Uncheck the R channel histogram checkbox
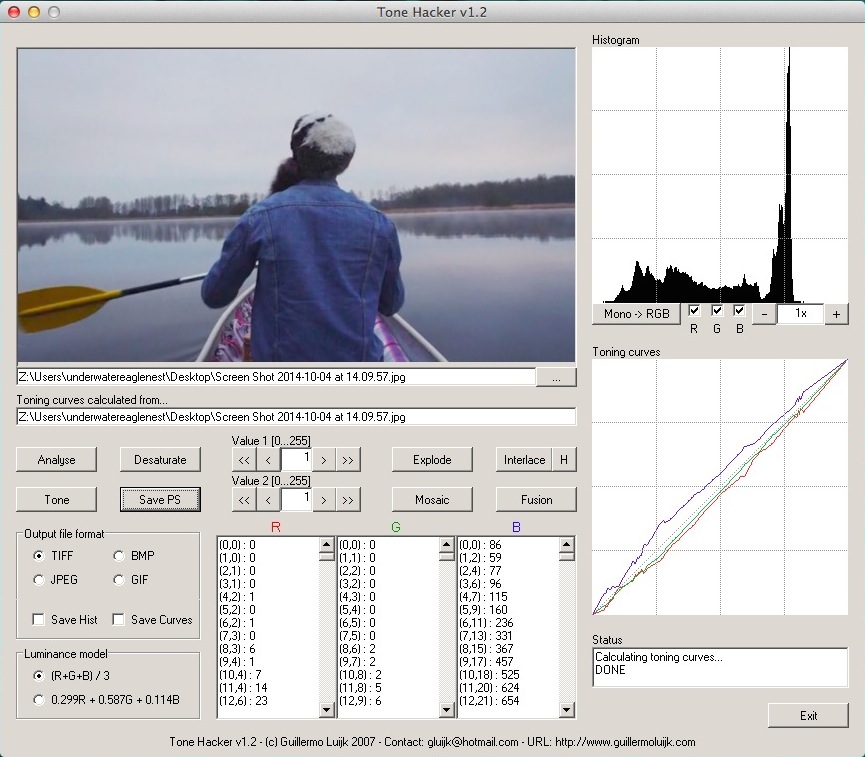 [x=694, y=311]
